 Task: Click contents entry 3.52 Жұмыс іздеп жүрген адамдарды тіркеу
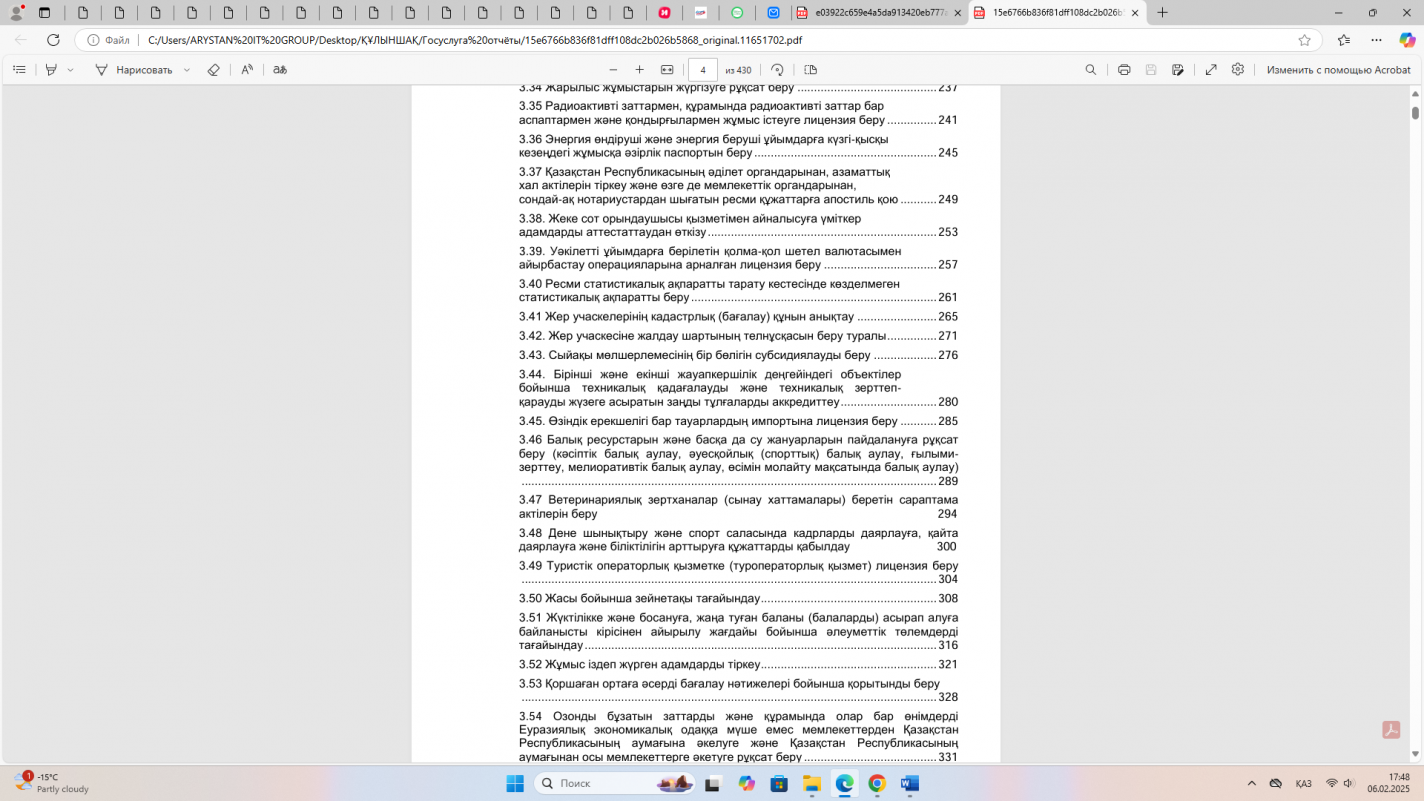pyautogui.click(x=738, y=664)
